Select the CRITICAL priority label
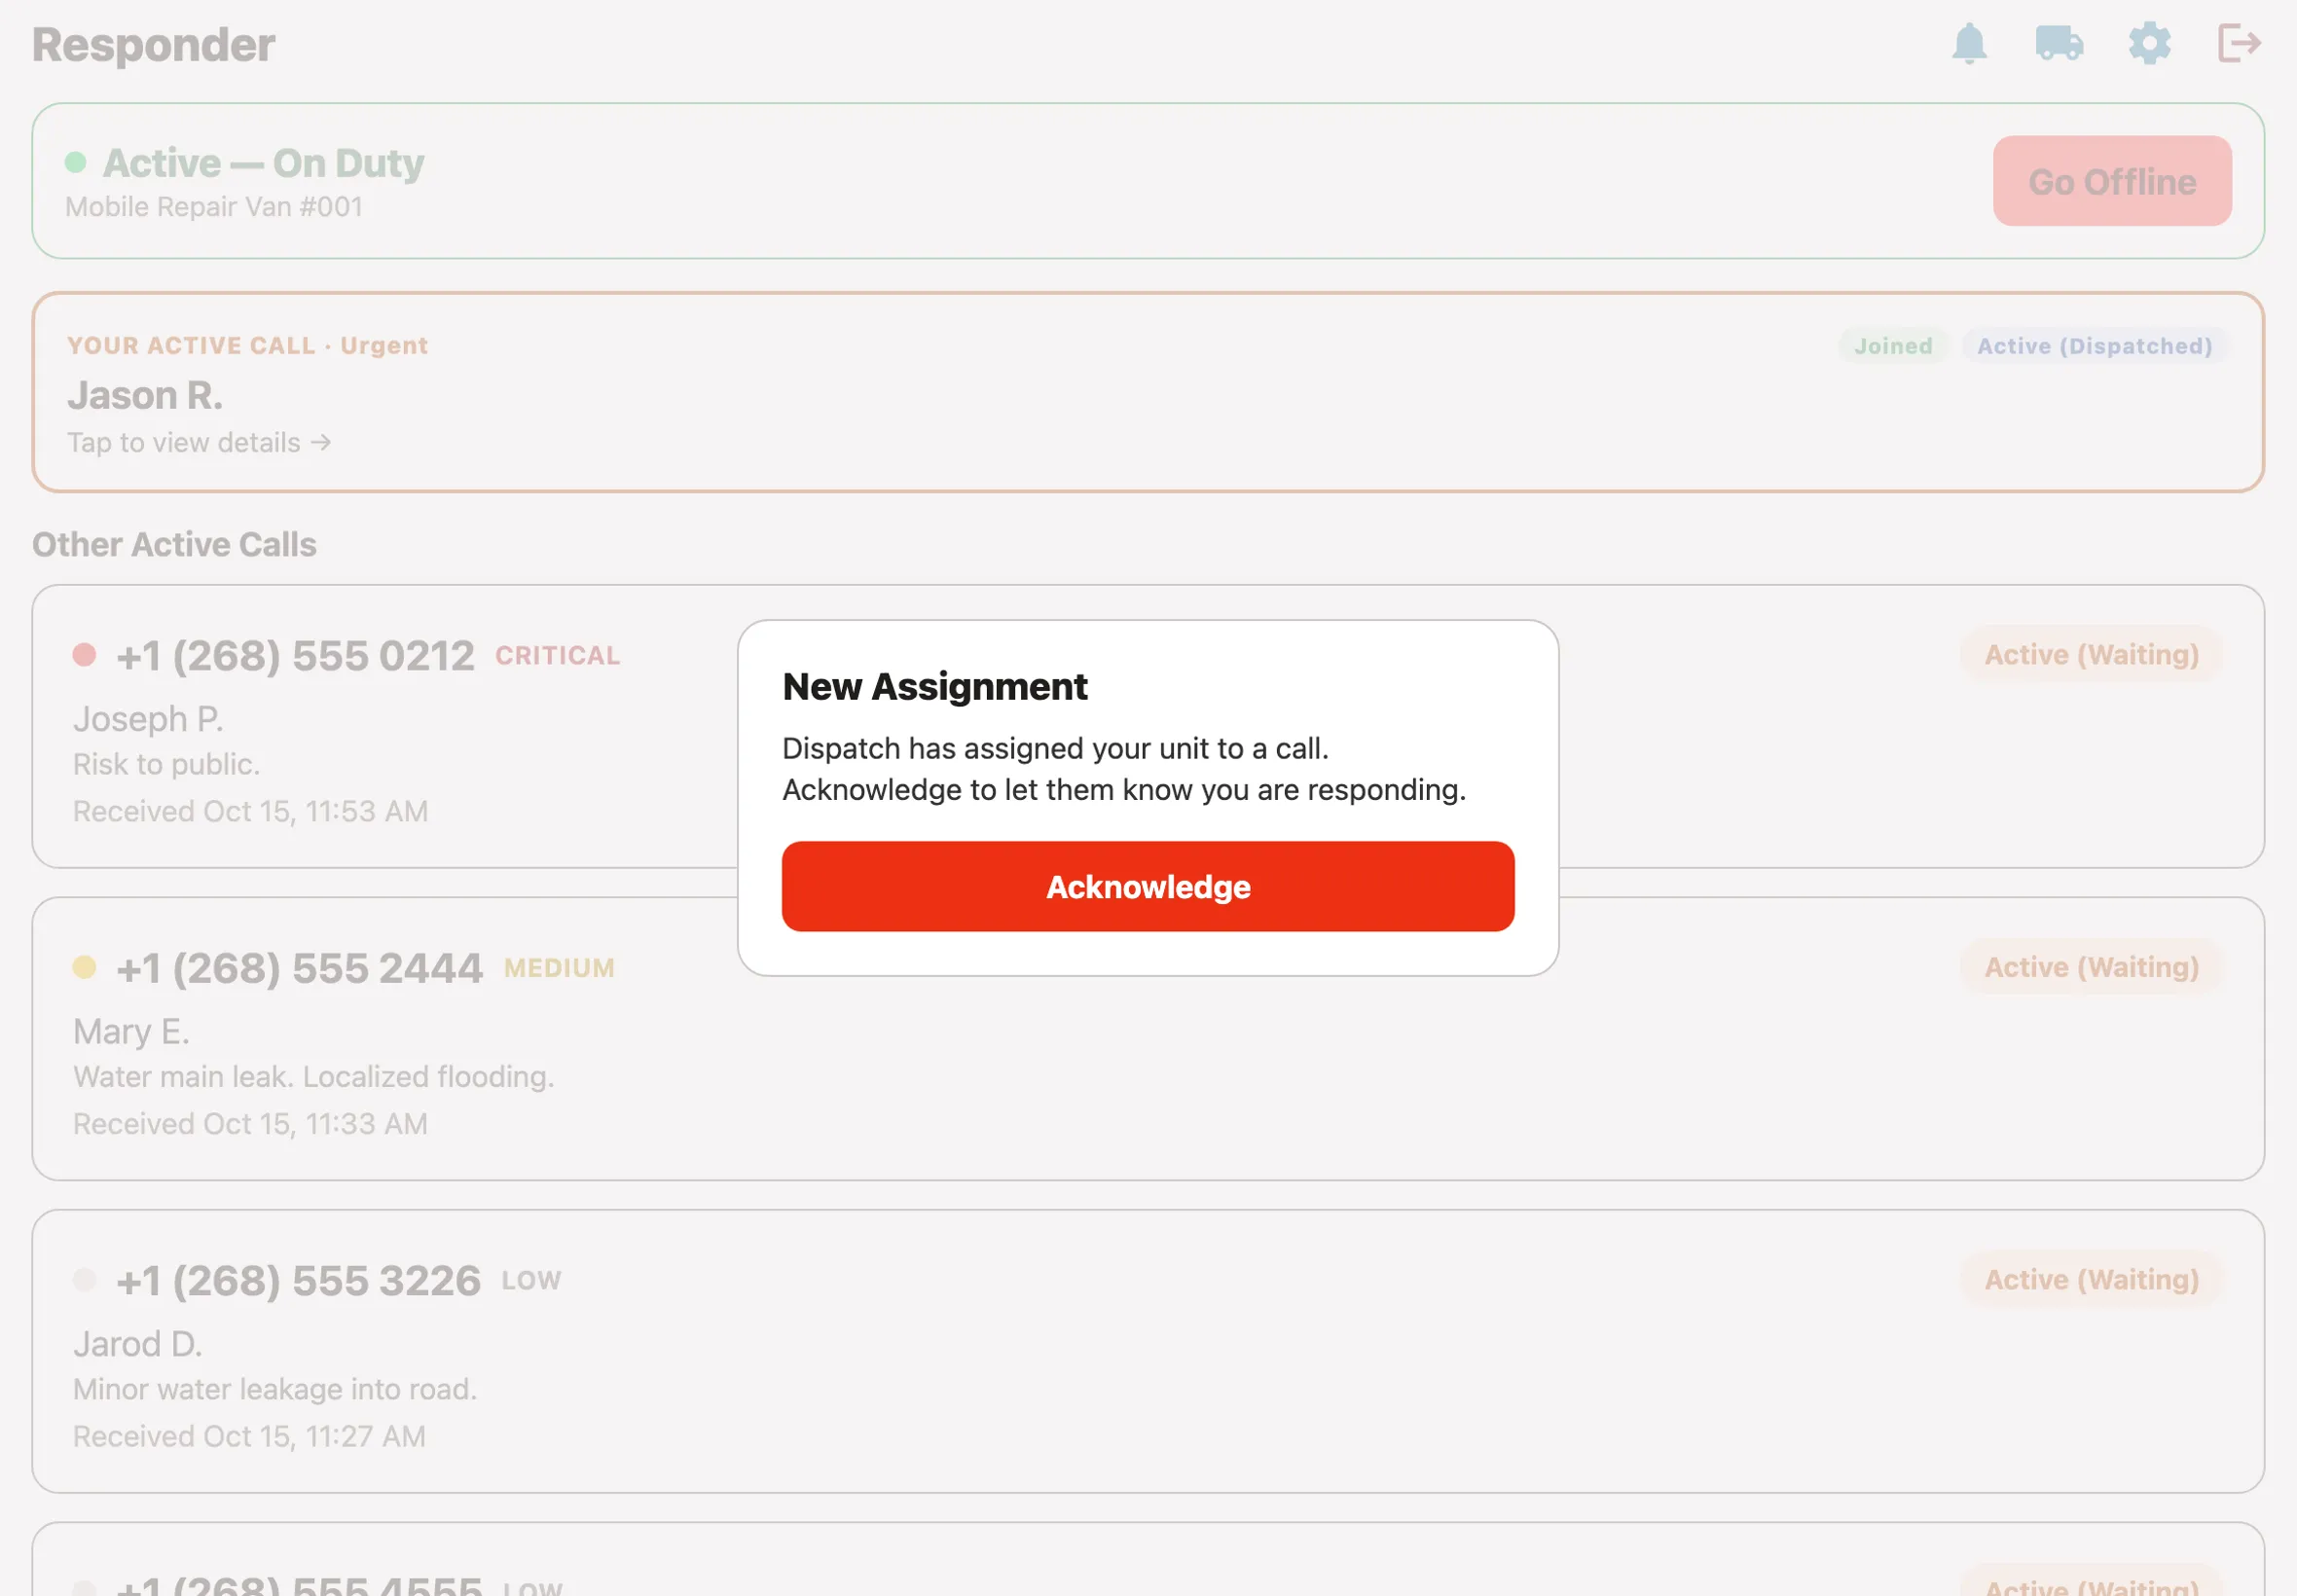The image size is (2297, 1596). pyautogui.click(x=557, y=656)
